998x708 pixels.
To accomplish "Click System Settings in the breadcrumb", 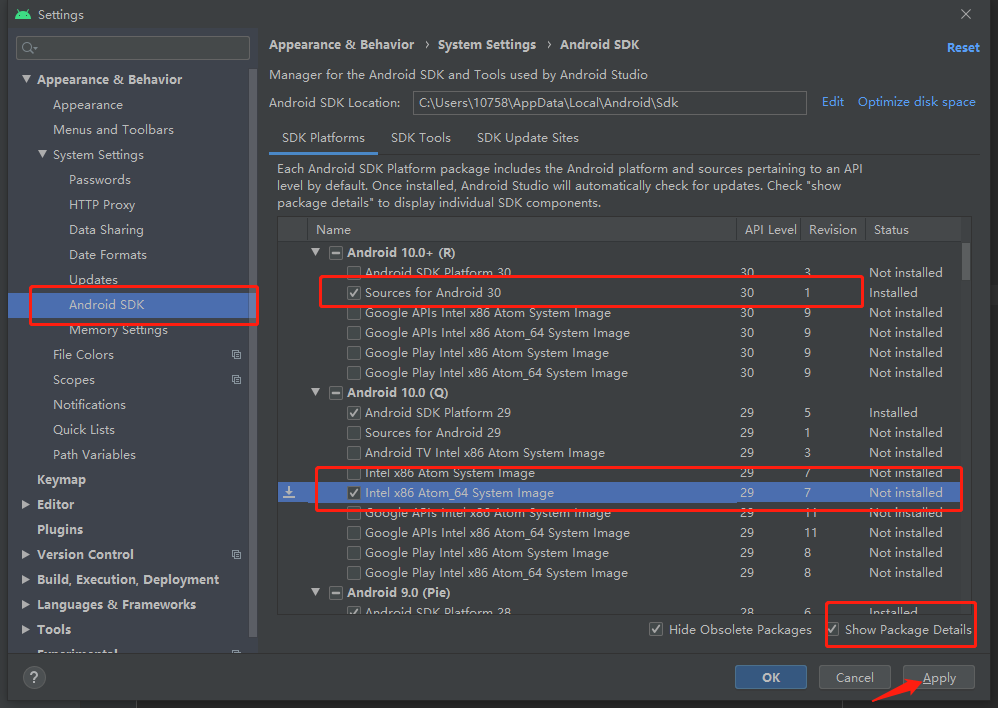I will (487, 45).
